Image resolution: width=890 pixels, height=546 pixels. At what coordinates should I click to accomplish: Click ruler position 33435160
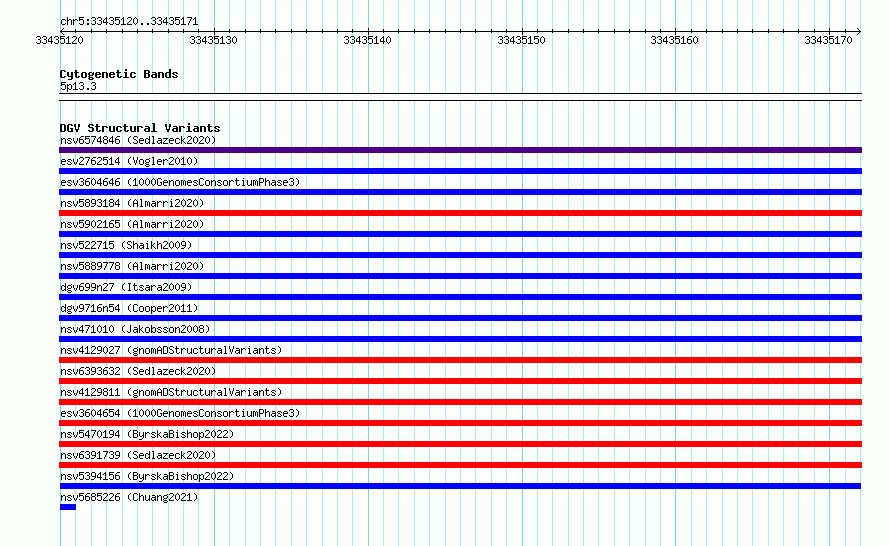pos(674,40)
